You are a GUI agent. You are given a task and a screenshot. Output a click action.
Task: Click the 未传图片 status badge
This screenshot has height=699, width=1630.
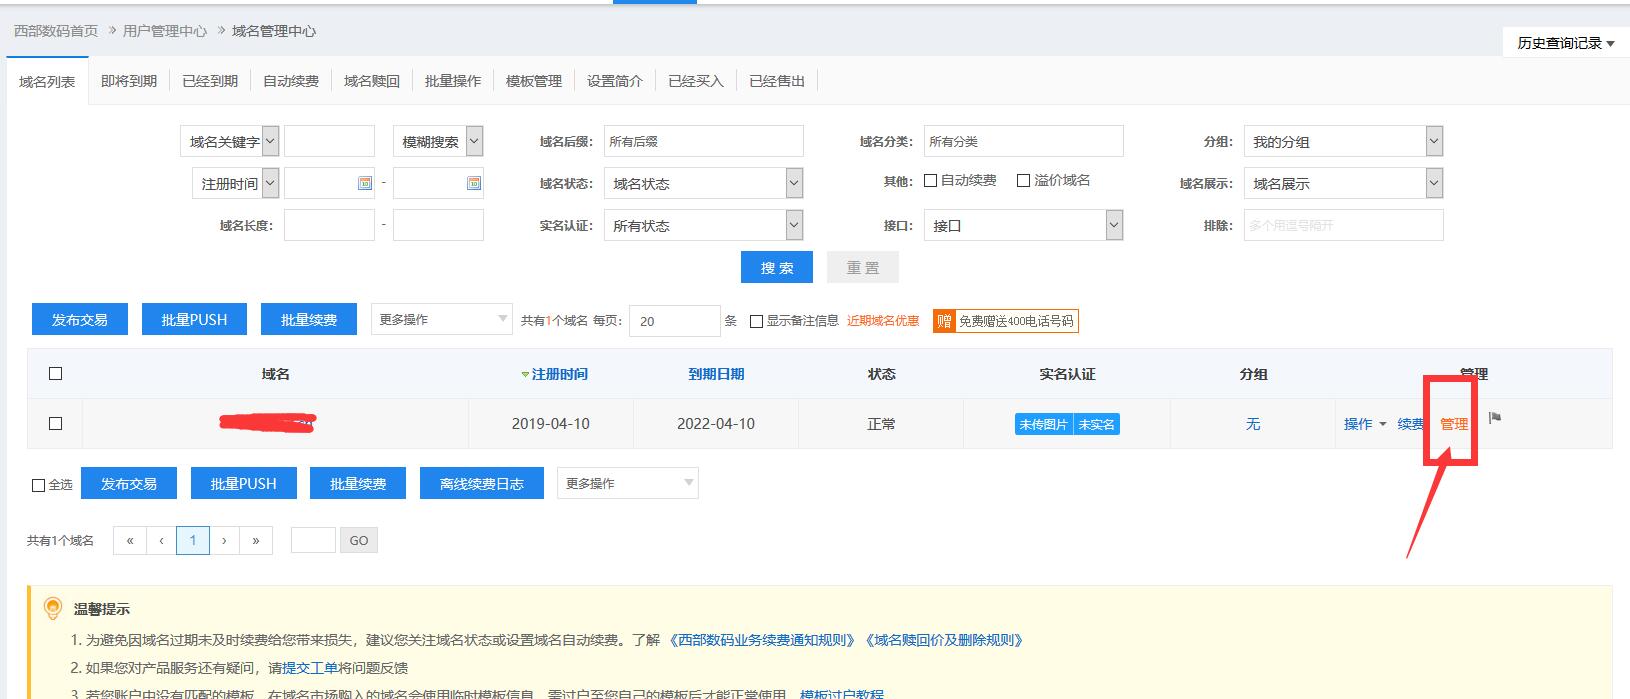pyautogui.click(x=1043, y=424)
